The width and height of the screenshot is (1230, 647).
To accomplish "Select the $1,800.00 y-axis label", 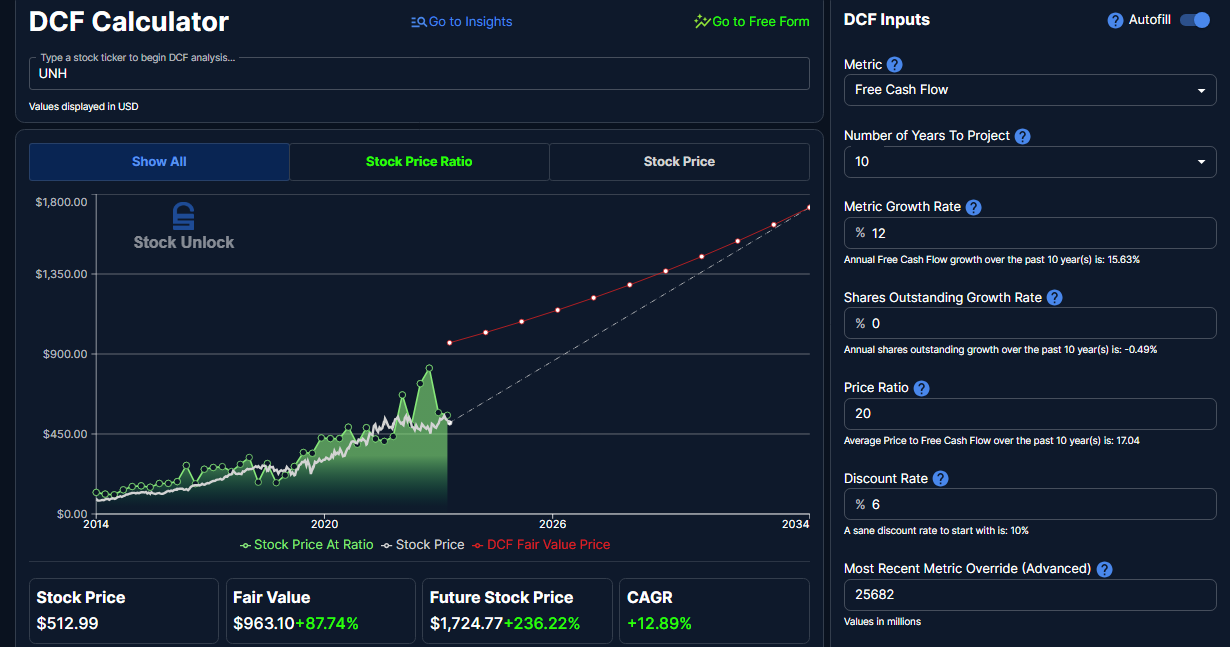I will point(62,202).
